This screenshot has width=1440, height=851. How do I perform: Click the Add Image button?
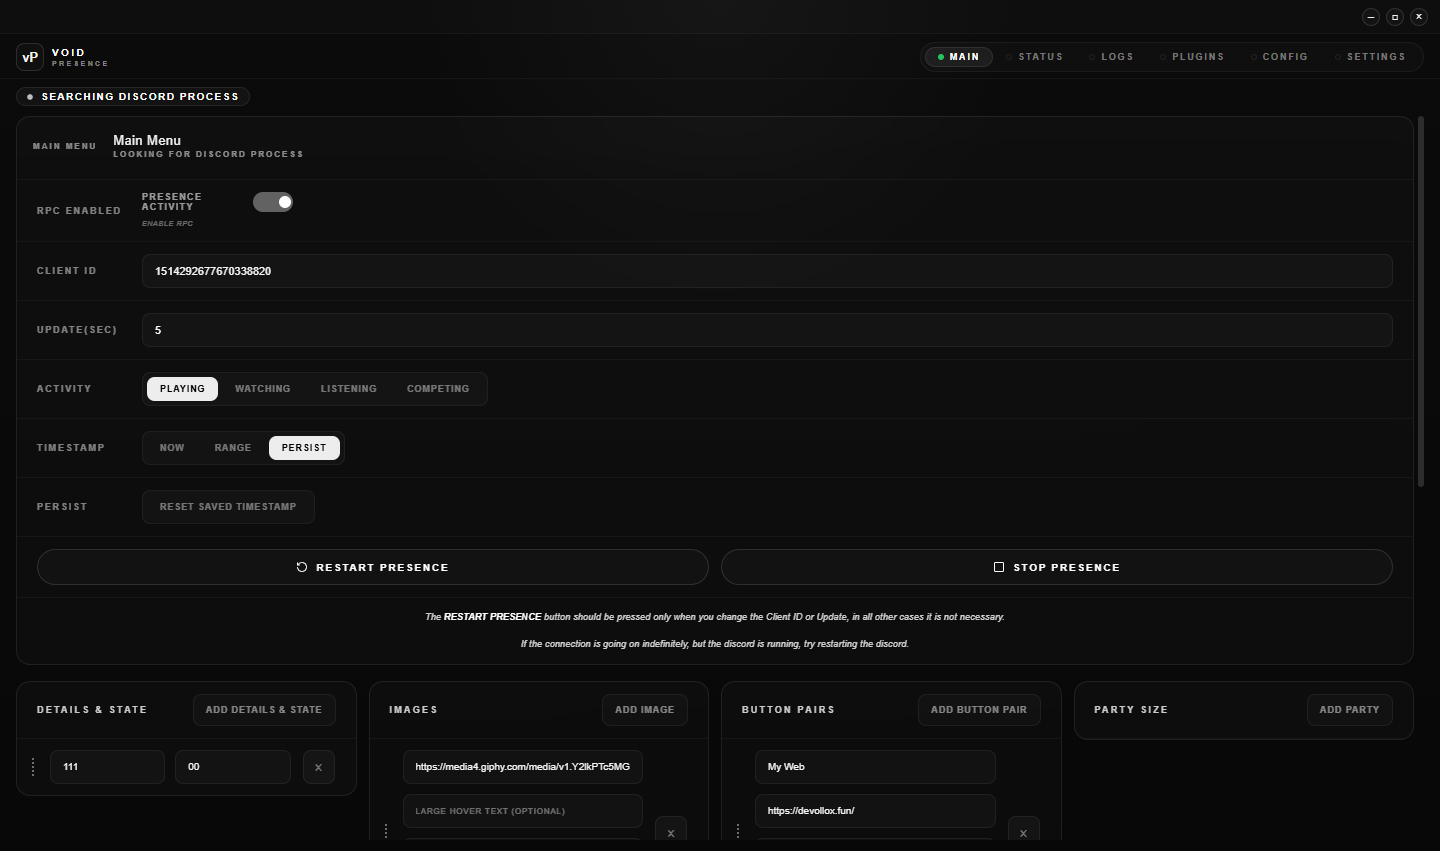tap(645, 710)
